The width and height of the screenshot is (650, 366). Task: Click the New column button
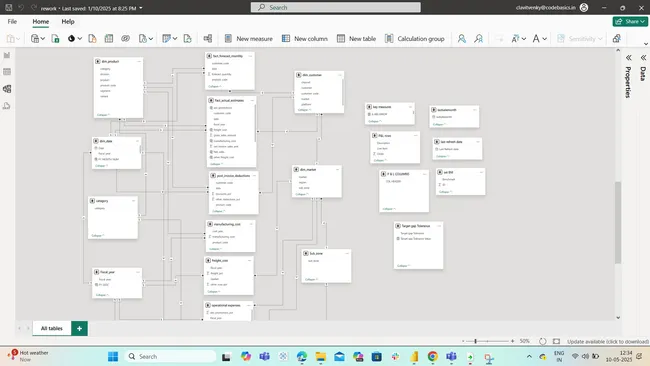305,39
